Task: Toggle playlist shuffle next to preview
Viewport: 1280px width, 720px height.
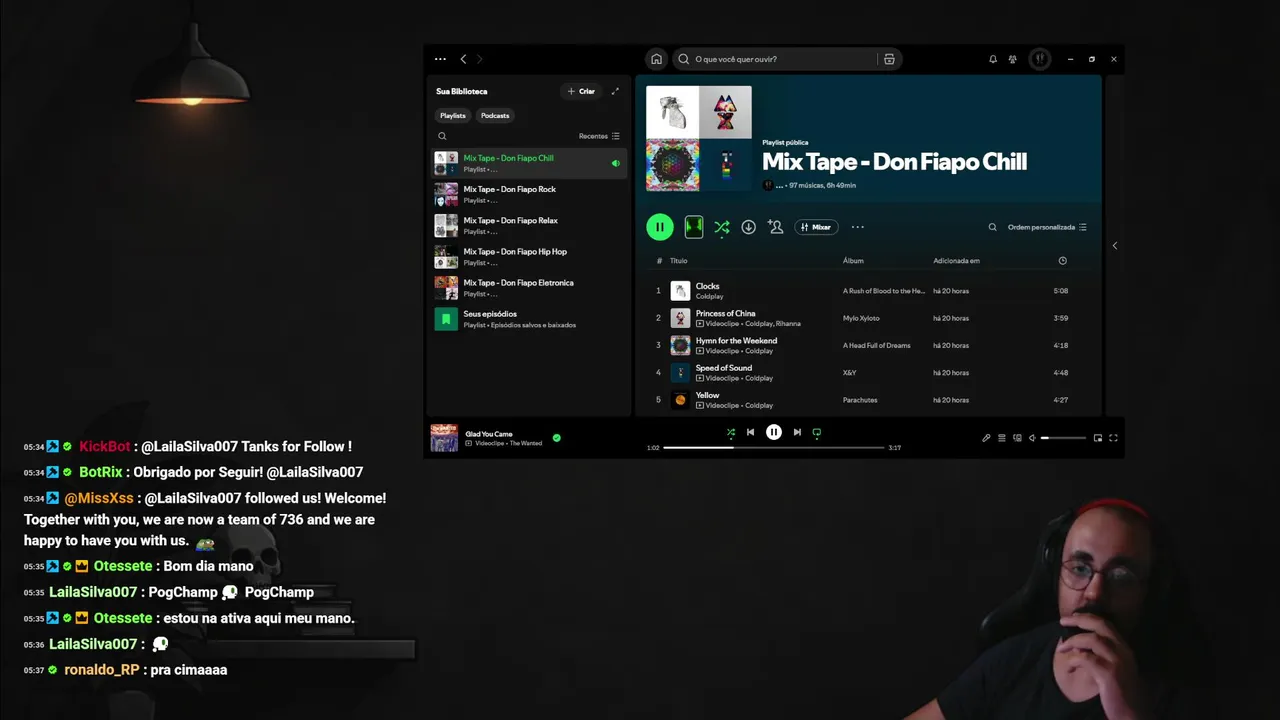Action: [x=721, y=227]
